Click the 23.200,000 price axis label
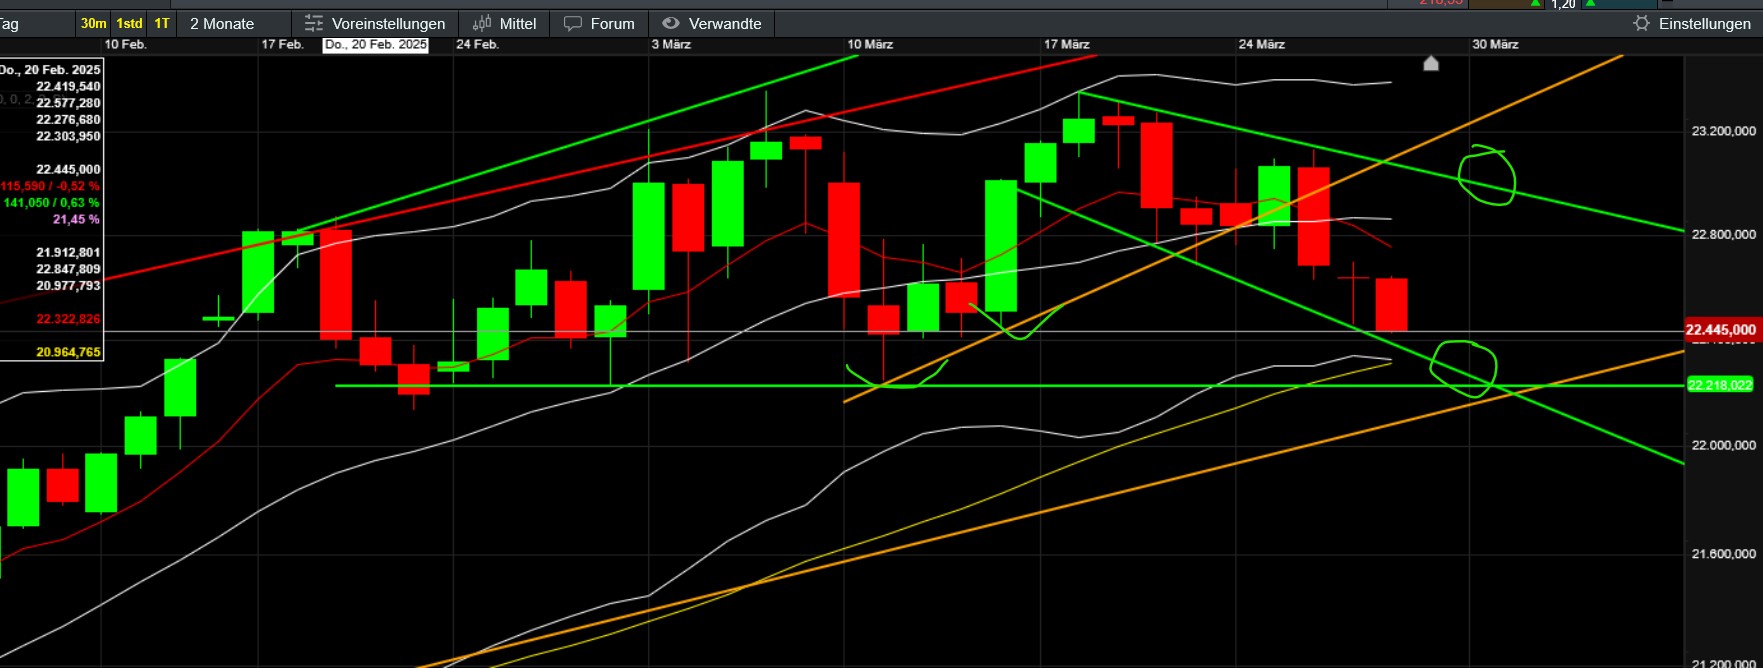1763x668 pixels. coord(1723,131)
